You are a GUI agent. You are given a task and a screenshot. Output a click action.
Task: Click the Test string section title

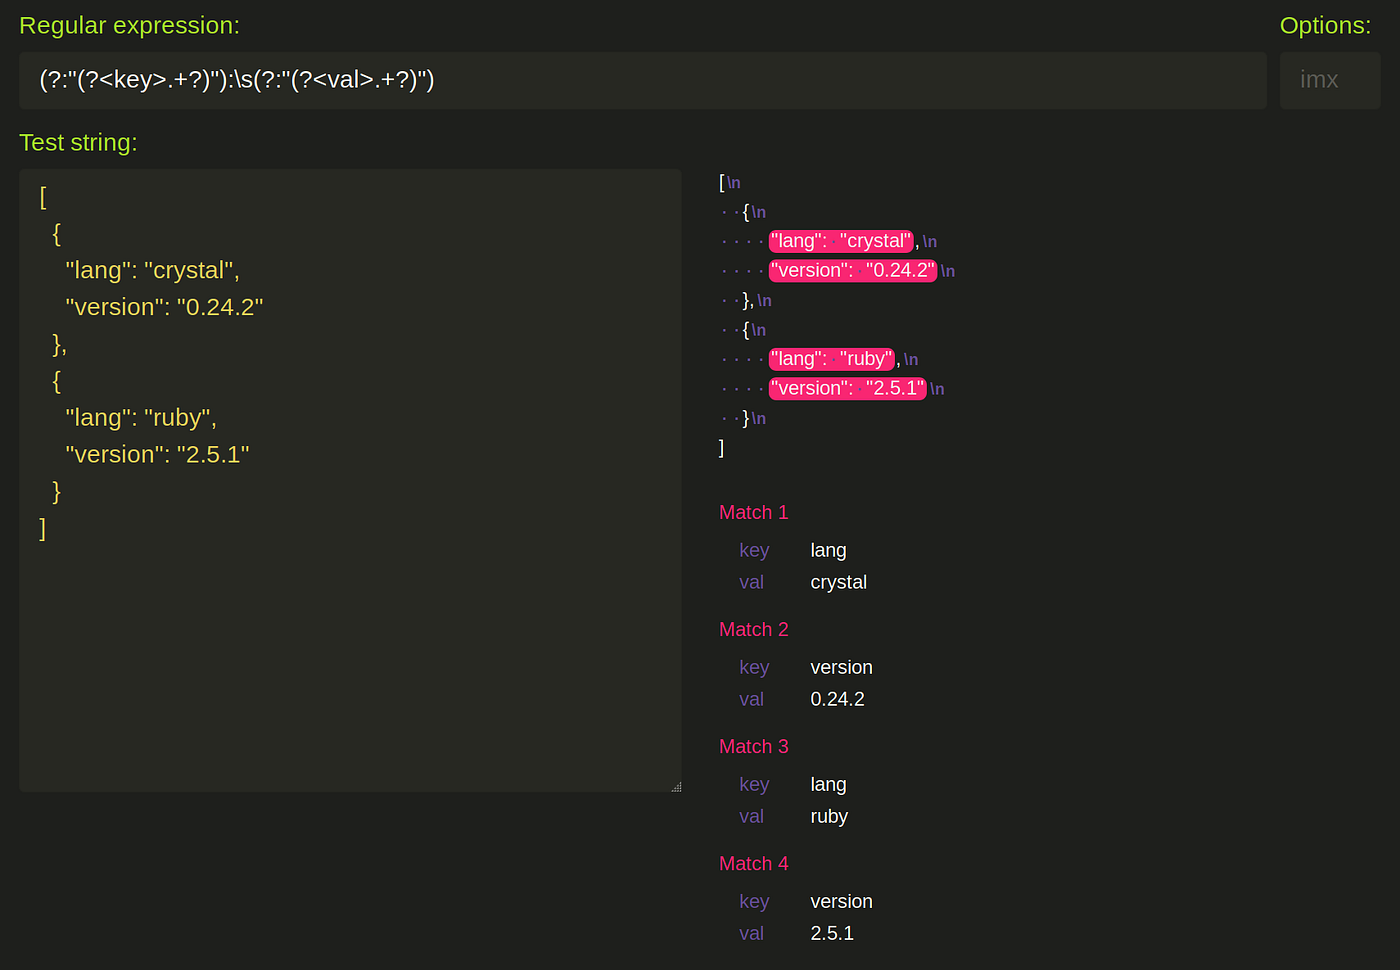[x=78, y=142]
